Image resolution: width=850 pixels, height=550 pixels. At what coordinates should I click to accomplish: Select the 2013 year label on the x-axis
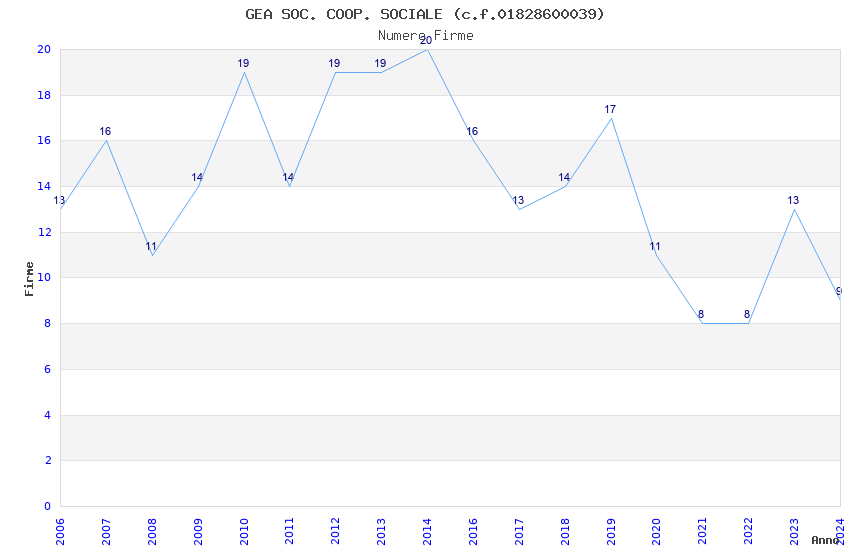click(382, 532)
